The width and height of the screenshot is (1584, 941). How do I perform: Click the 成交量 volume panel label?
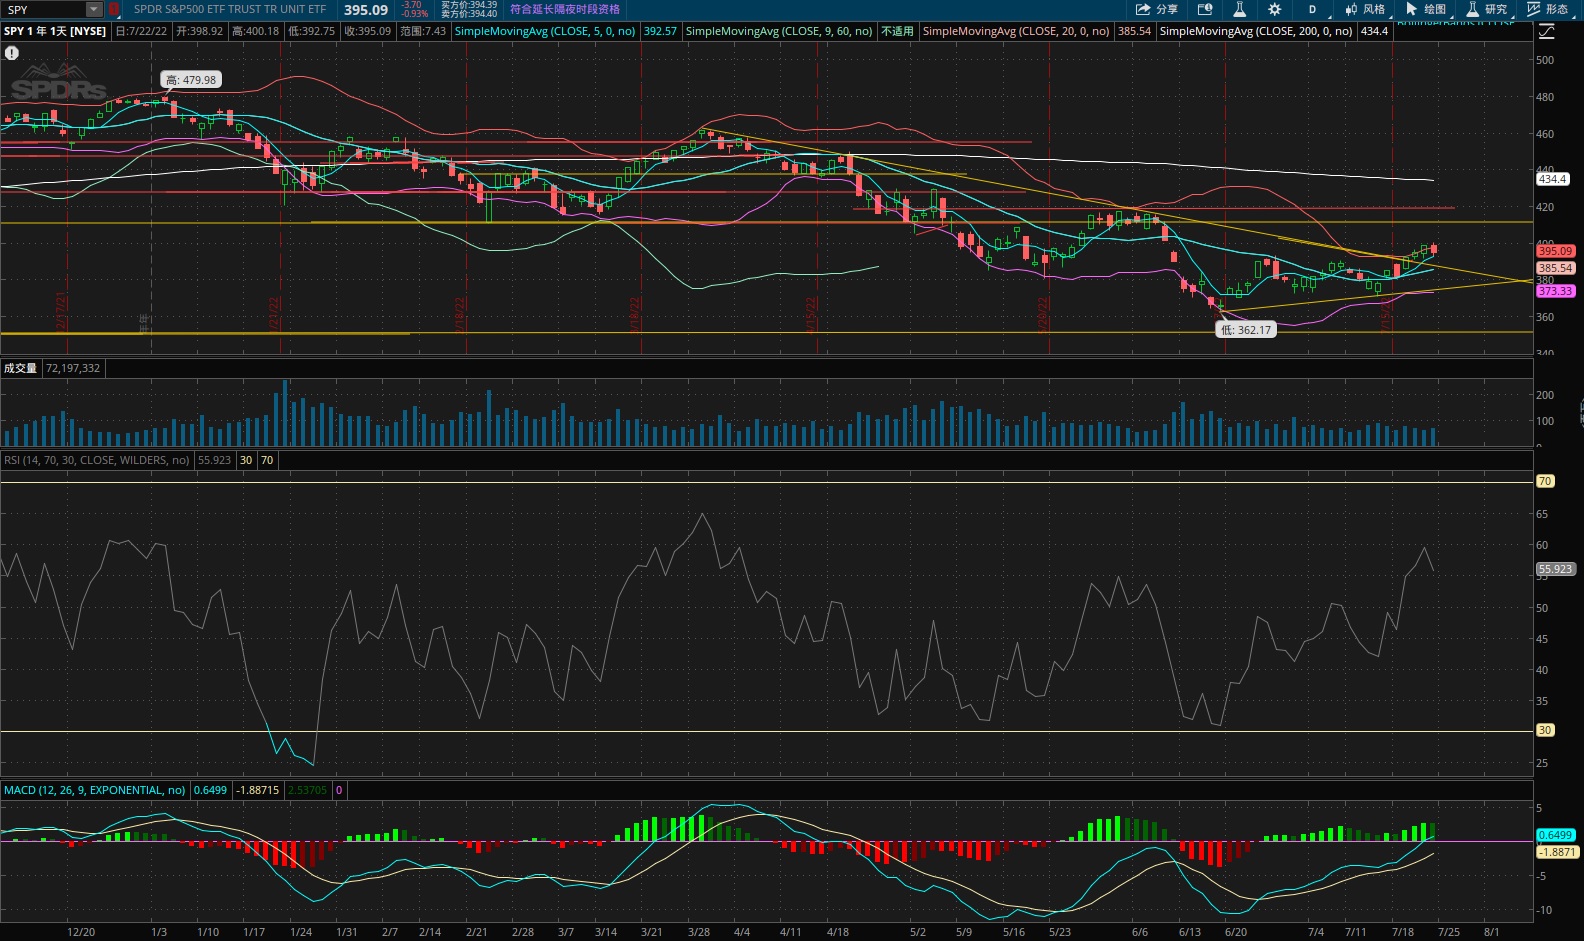click(x=20, y=368)
